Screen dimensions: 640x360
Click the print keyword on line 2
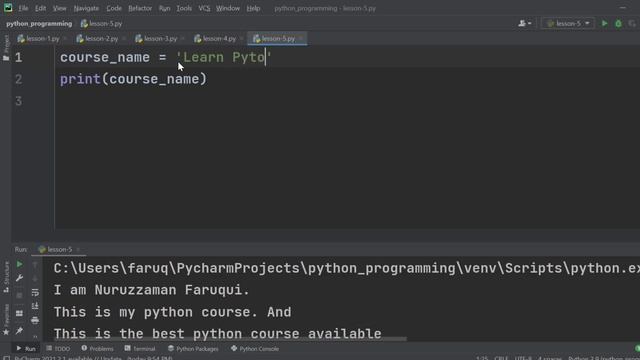80,79
